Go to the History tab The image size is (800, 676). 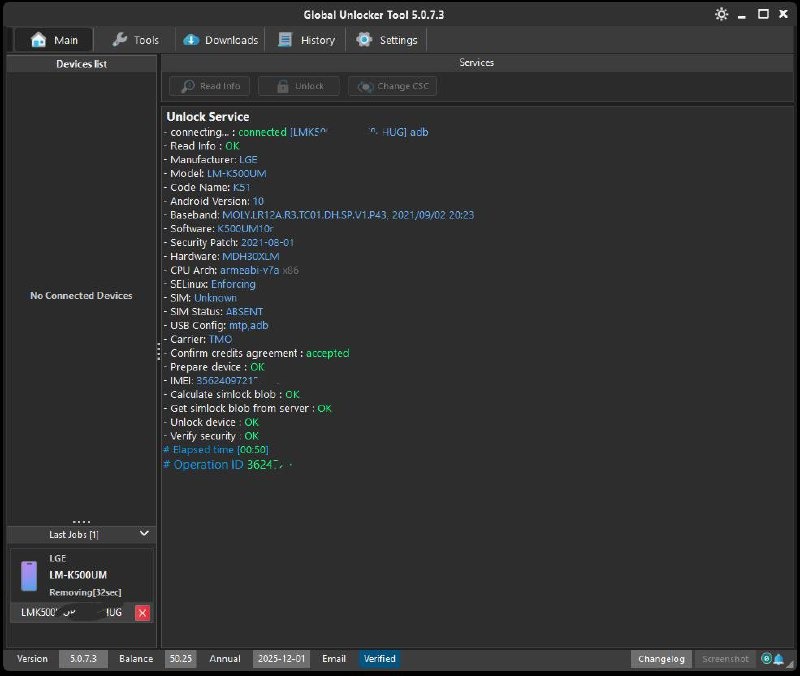click(306, 40)
